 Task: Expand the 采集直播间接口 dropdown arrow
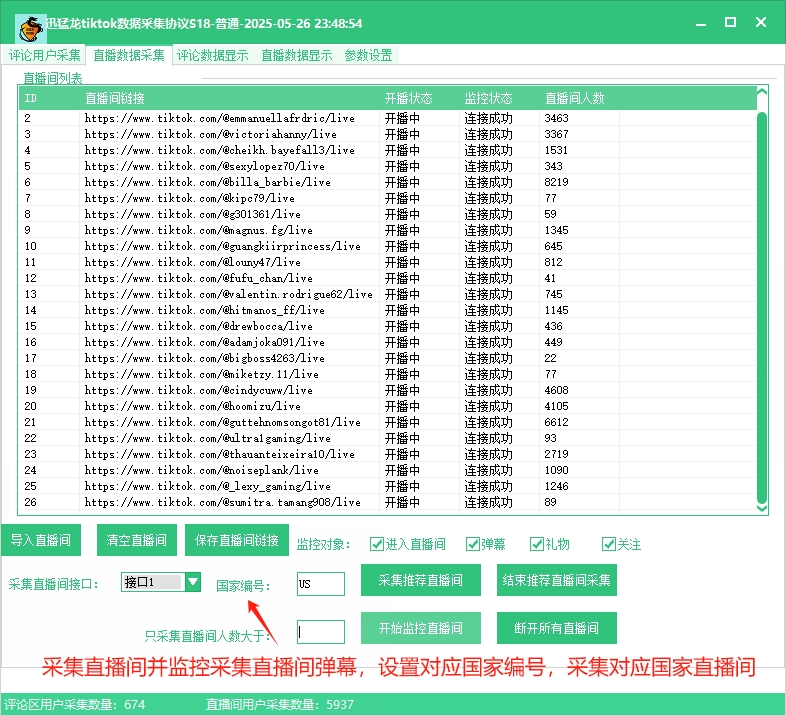pos(193,582)
